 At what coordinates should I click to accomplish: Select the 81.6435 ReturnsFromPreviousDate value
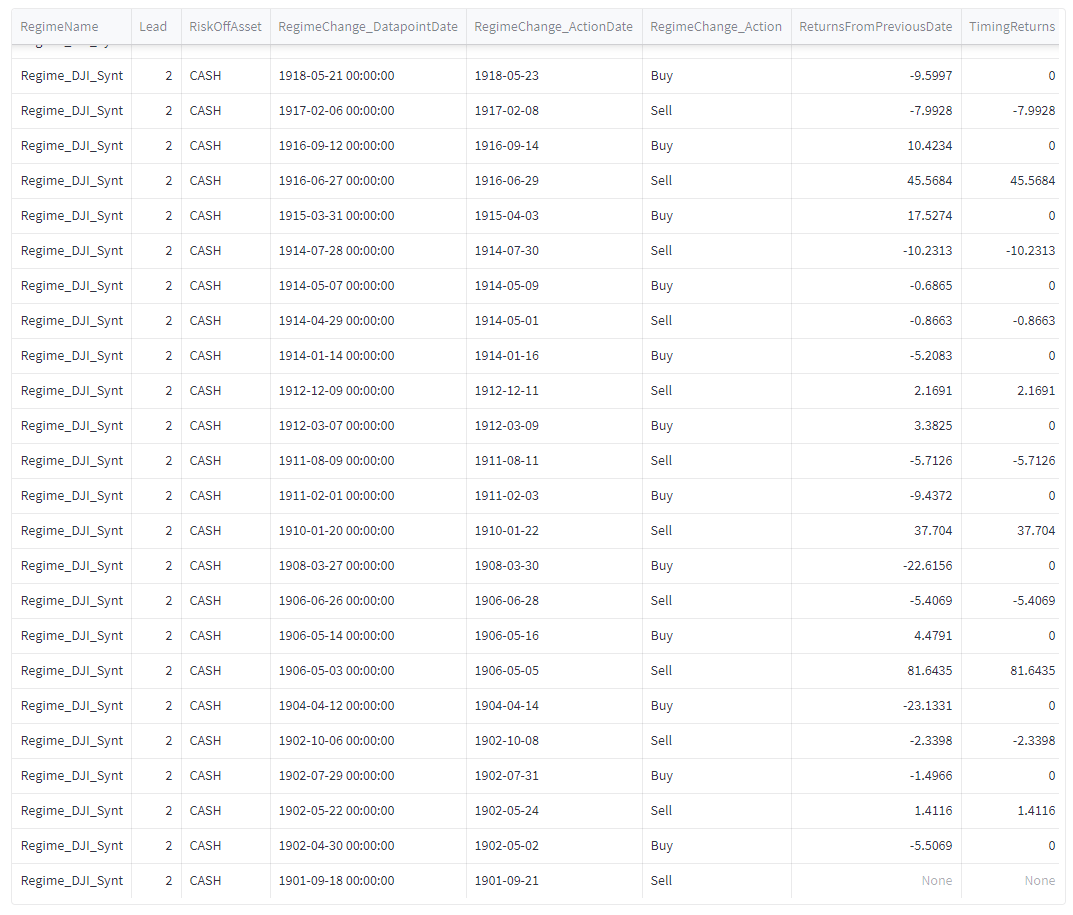tap(930, 670)
